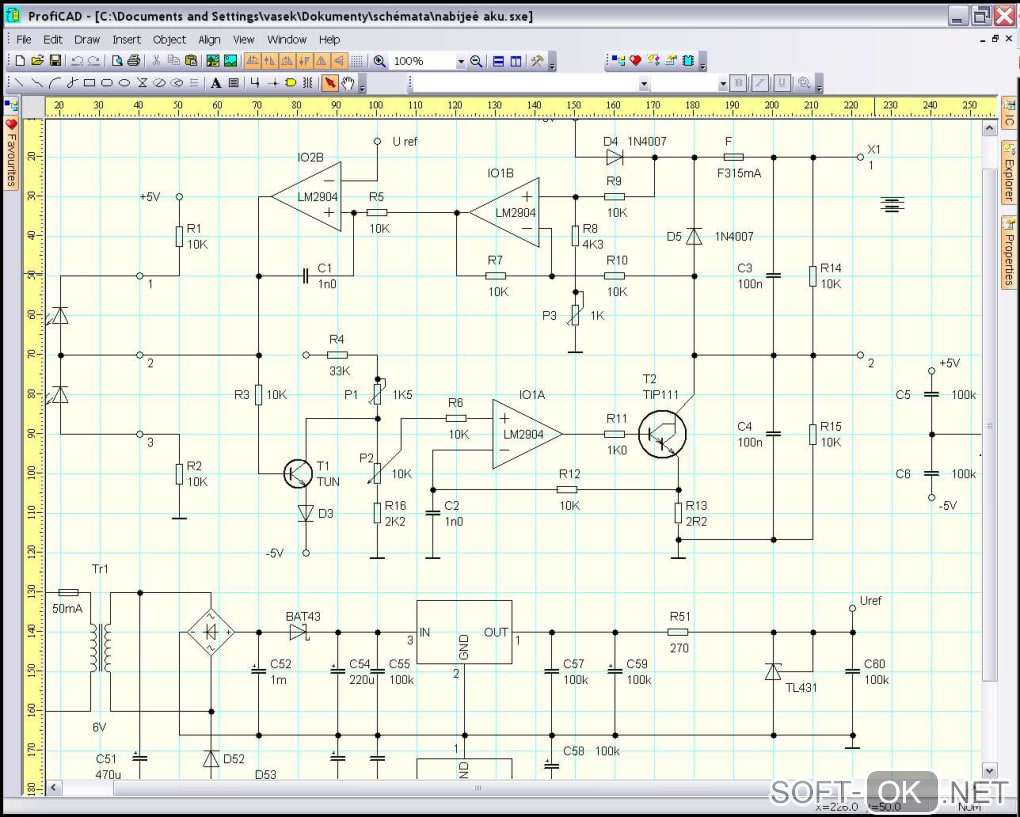The image size is (1020, 817).
Task: Open the settings hammer-and-wrench icon
Action: click(x=537, y=61)
